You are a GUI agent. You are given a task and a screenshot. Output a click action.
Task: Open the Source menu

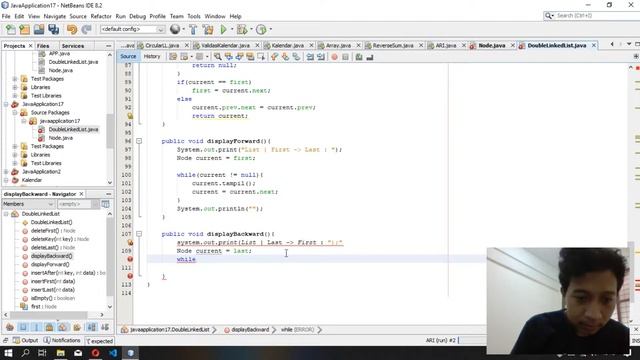[x=78, y=16]
